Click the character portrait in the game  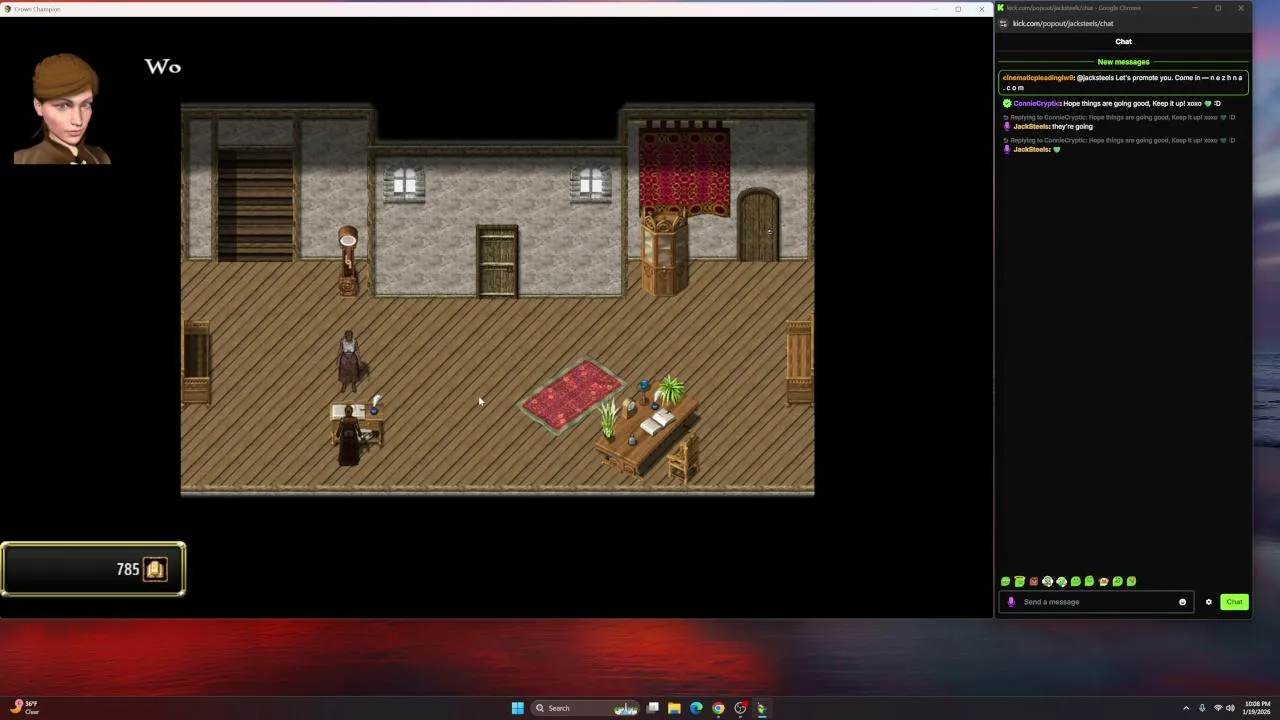(63, 109)
